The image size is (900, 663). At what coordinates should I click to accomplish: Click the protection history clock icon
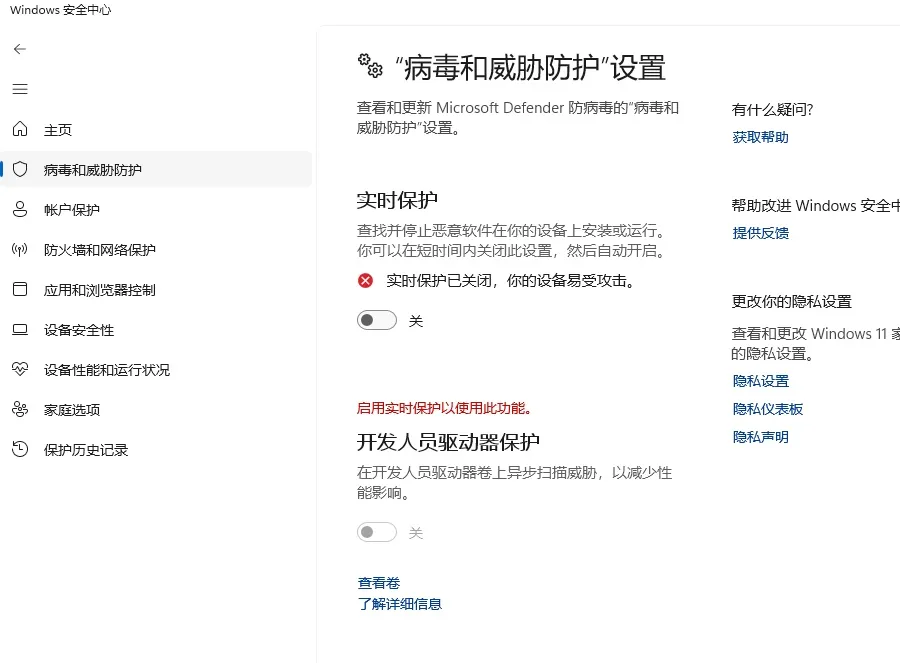pos(20,450)
